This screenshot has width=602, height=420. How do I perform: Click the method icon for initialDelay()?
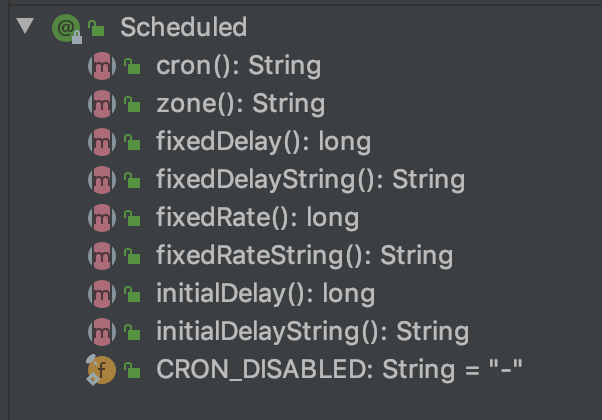(102, 294)
